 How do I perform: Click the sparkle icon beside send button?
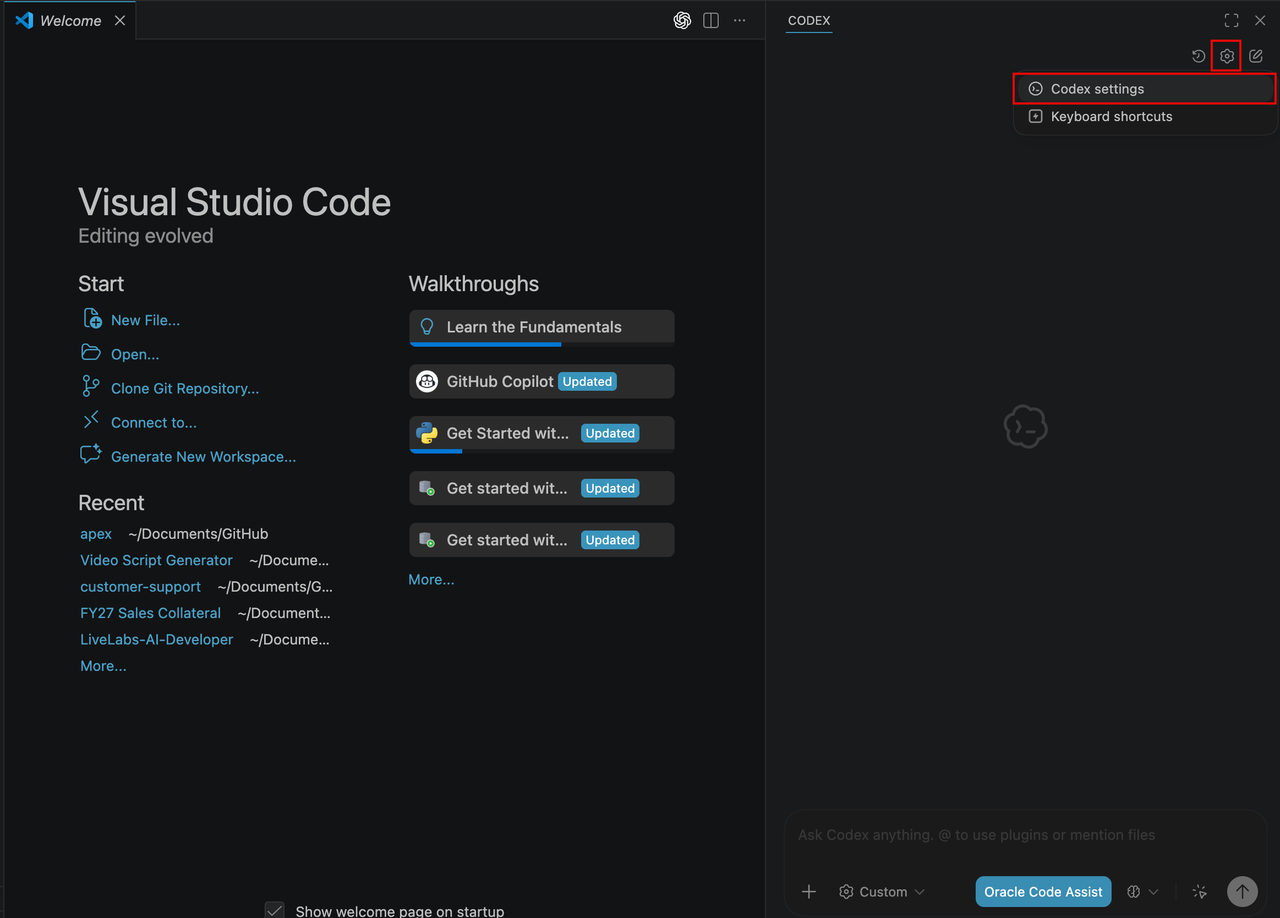click(1200, 892)
